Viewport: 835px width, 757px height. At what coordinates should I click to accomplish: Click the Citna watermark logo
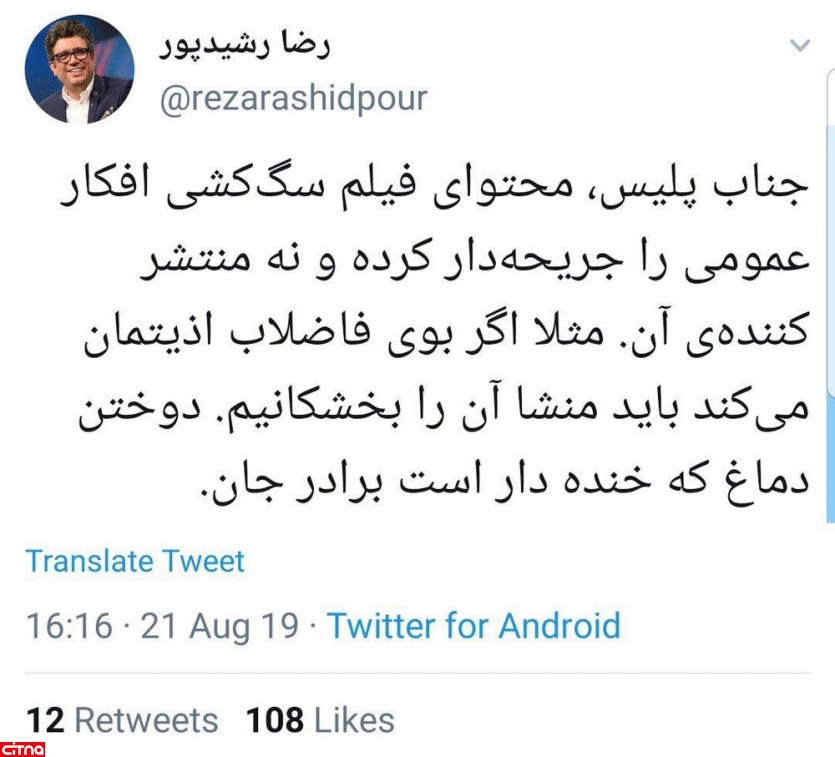[22, 750]
